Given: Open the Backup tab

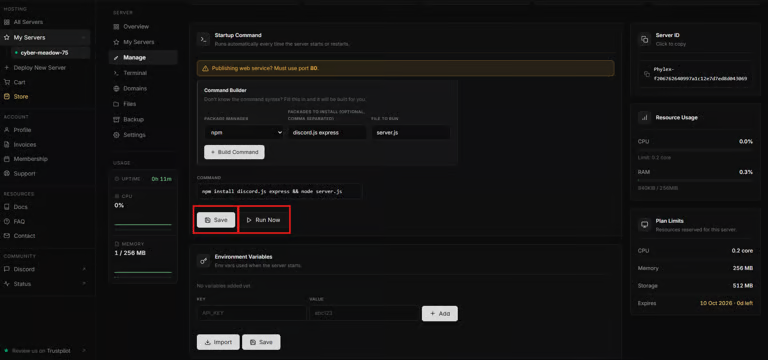Looking at the screenshot, I should 133,120.
